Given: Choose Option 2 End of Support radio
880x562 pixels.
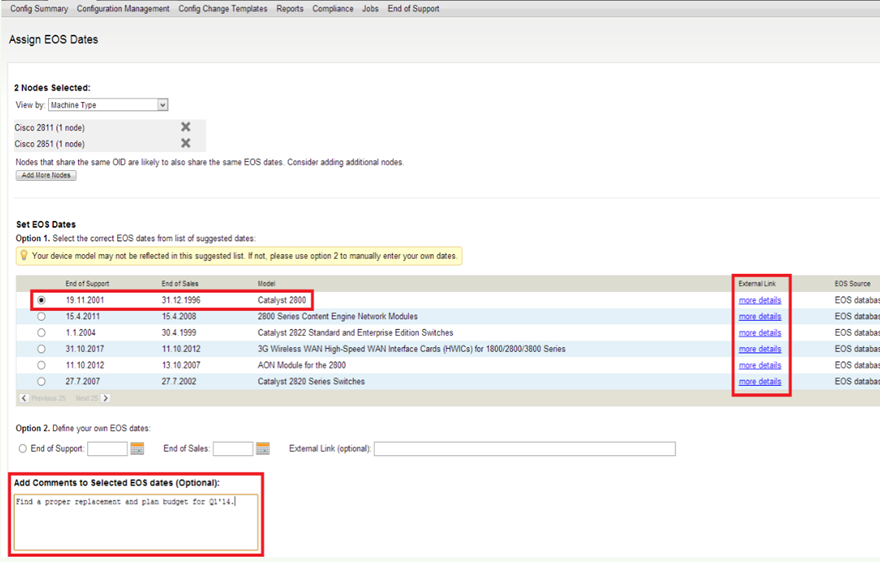Looking at the screenshot, I should point(23,449).
